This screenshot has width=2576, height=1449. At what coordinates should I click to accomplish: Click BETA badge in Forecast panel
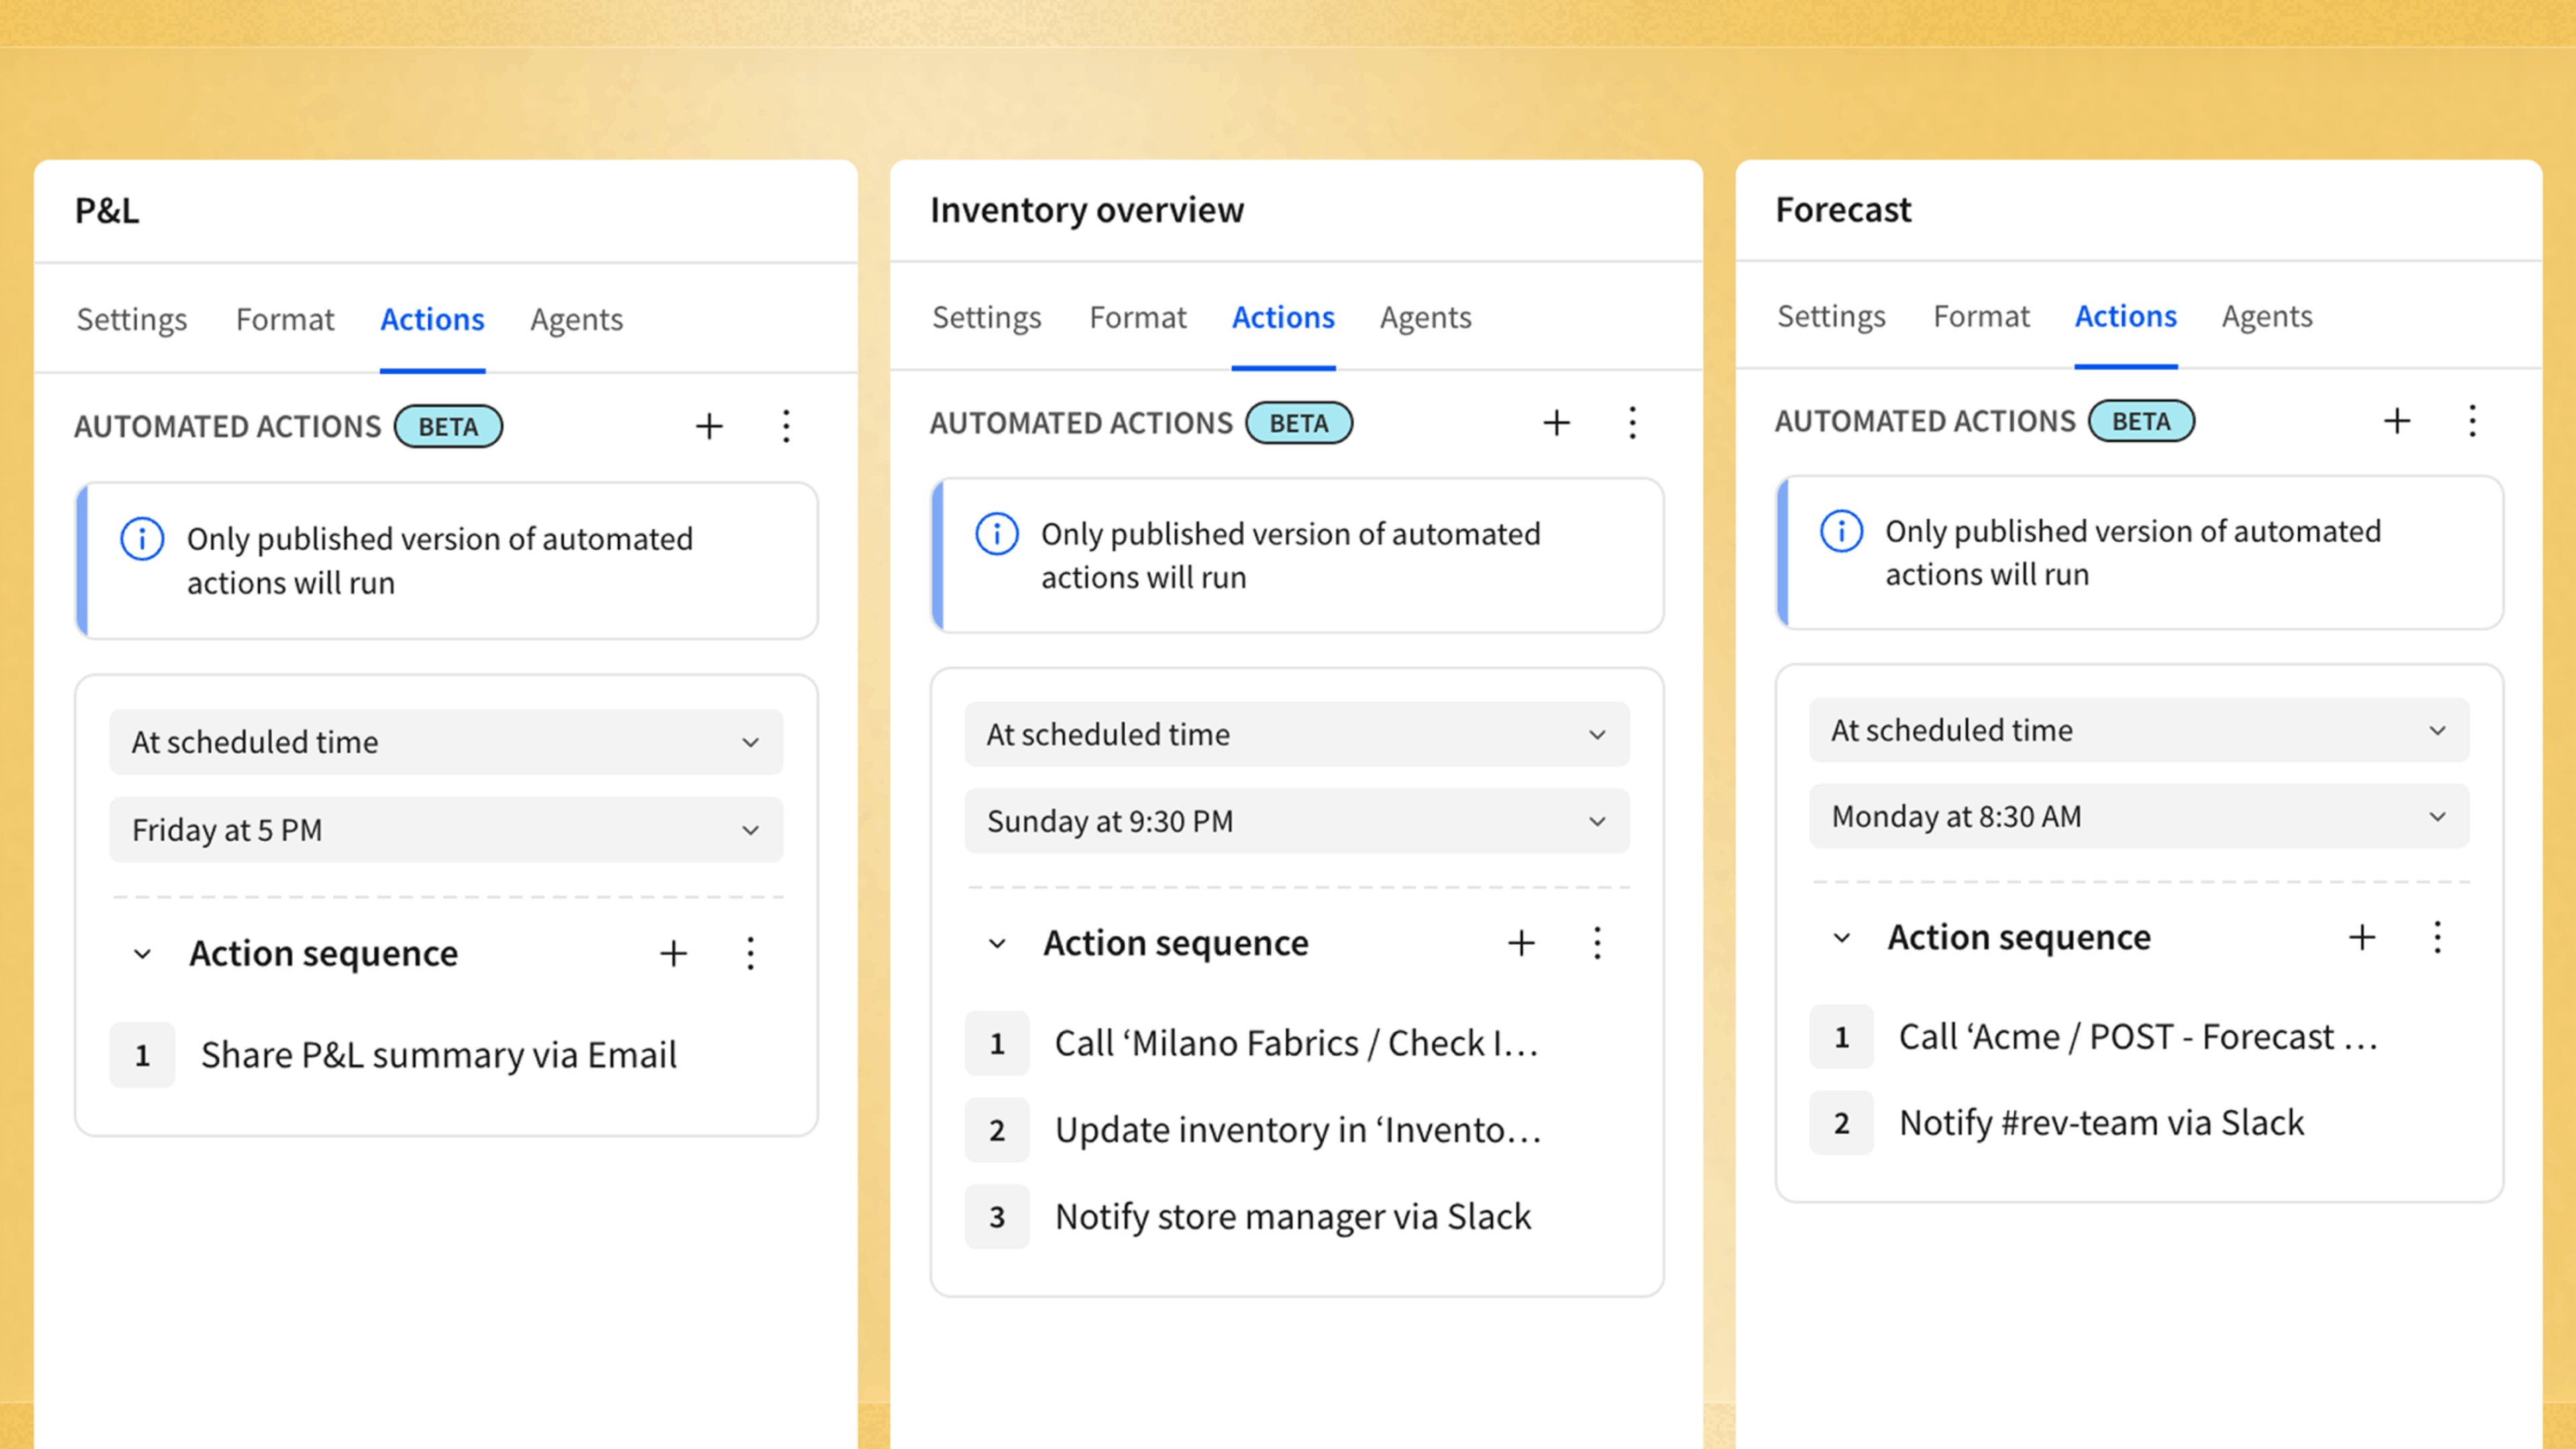pyautogui.click(x=2141, y=421)
